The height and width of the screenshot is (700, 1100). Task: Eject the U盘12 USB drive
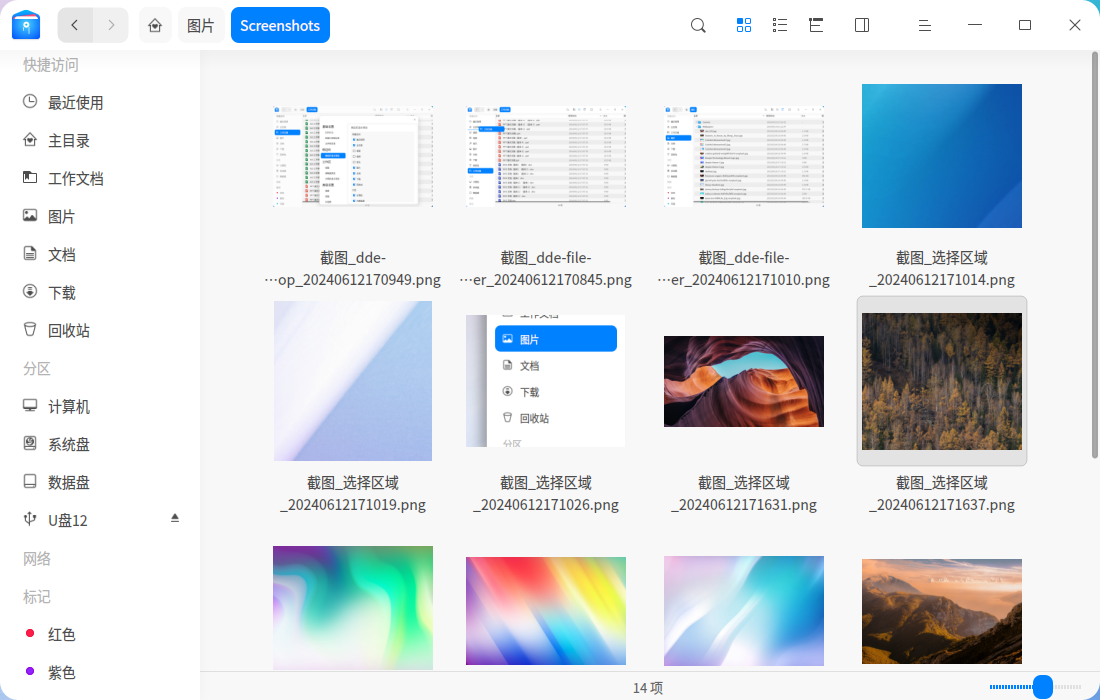click(x=175, y=519)
